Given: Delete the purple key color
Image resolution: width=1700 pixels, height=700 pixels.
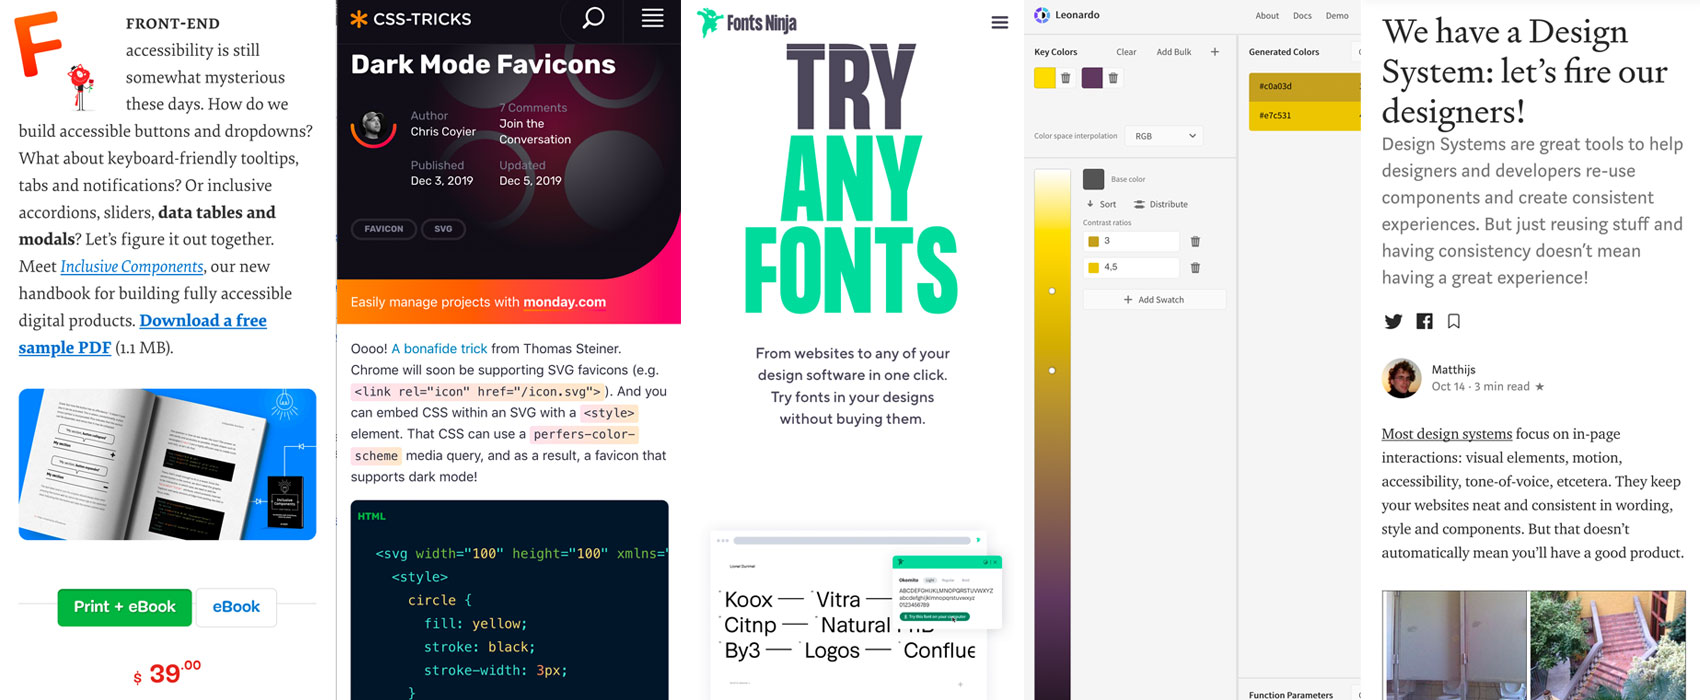Looking at the screenshot, I should coord(1113,78).
